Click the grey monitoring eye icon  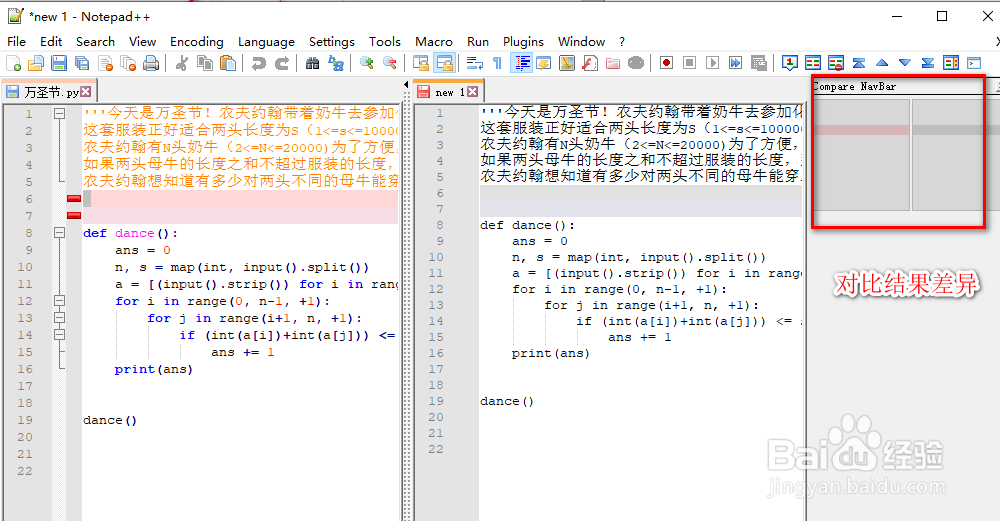[x=636, y=62]
